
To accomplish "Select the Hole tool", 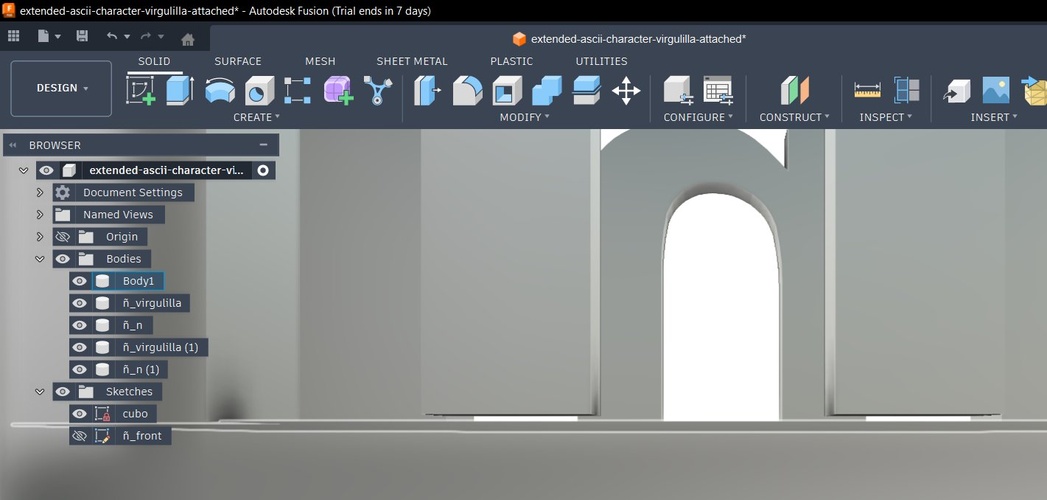I will [x=259, y=90].
